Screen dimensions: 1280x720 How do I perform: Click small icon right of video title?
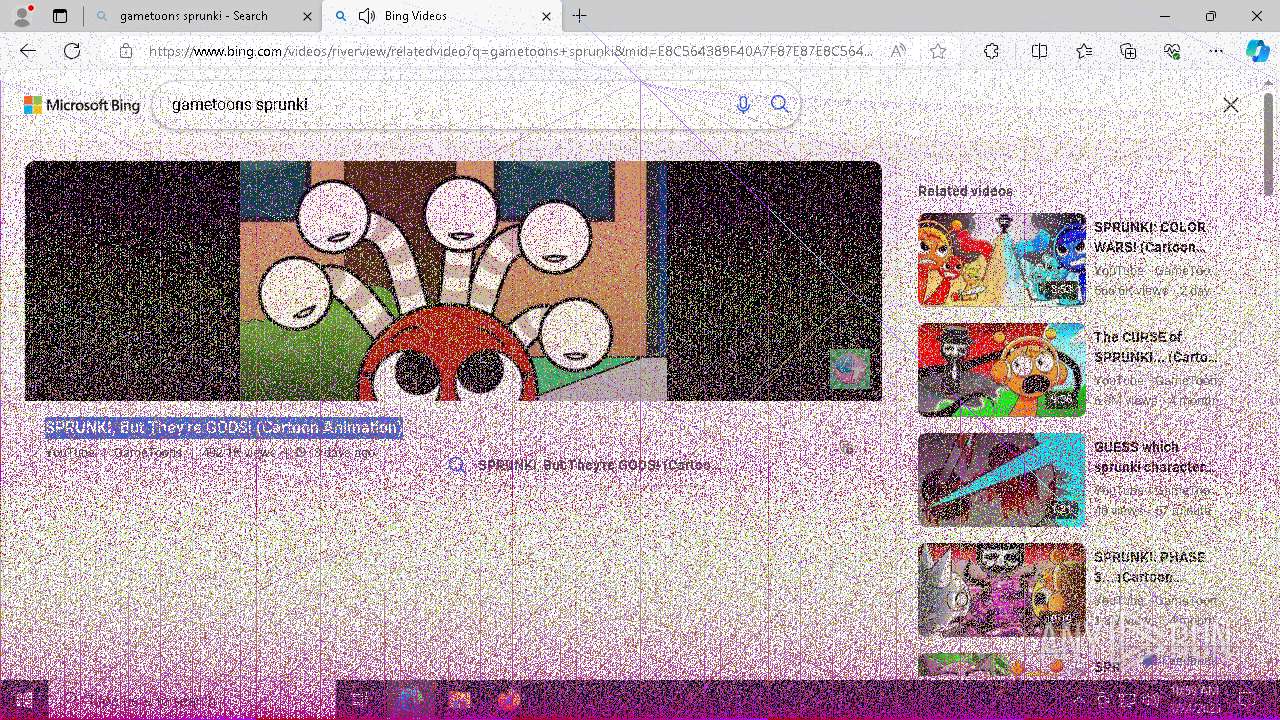(847, 448)
